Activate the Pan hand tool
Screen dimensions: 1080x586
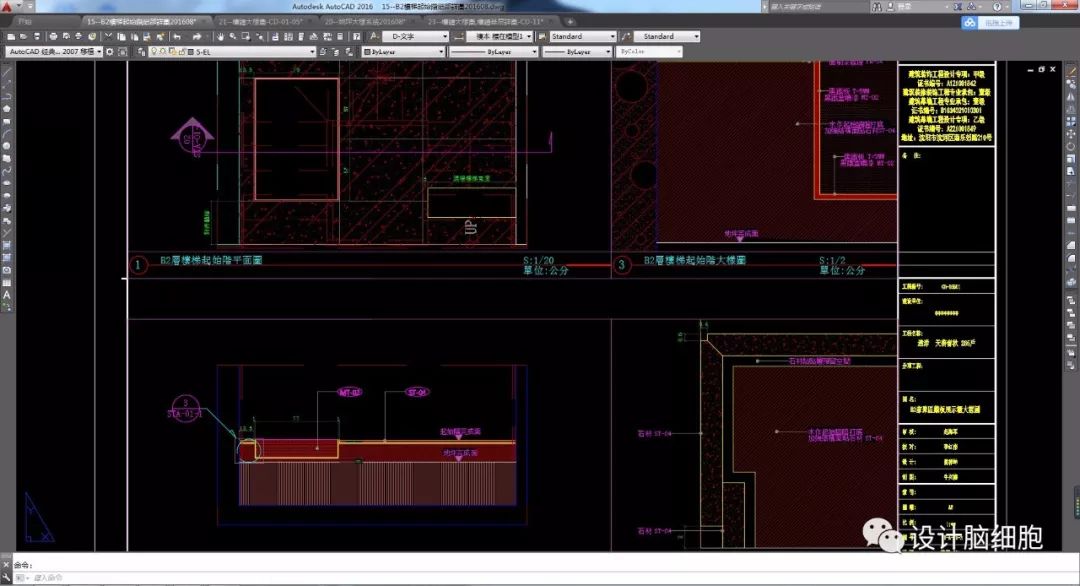tap(222, 37)
